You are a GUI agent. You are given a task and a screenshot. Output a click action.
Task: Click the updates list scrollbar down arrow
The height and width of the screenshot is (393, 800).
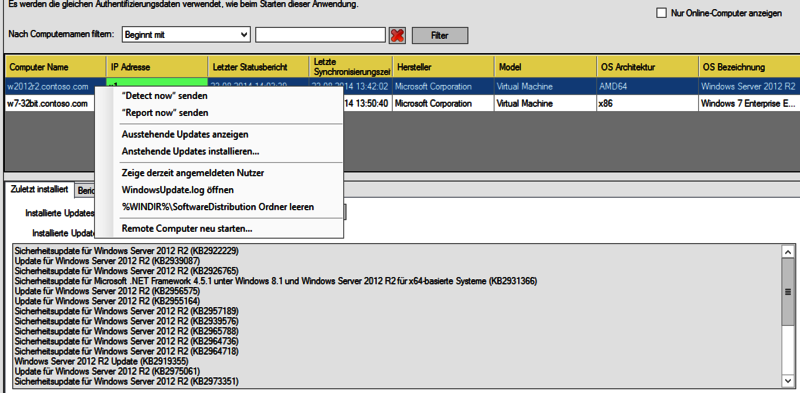[788, 380]
